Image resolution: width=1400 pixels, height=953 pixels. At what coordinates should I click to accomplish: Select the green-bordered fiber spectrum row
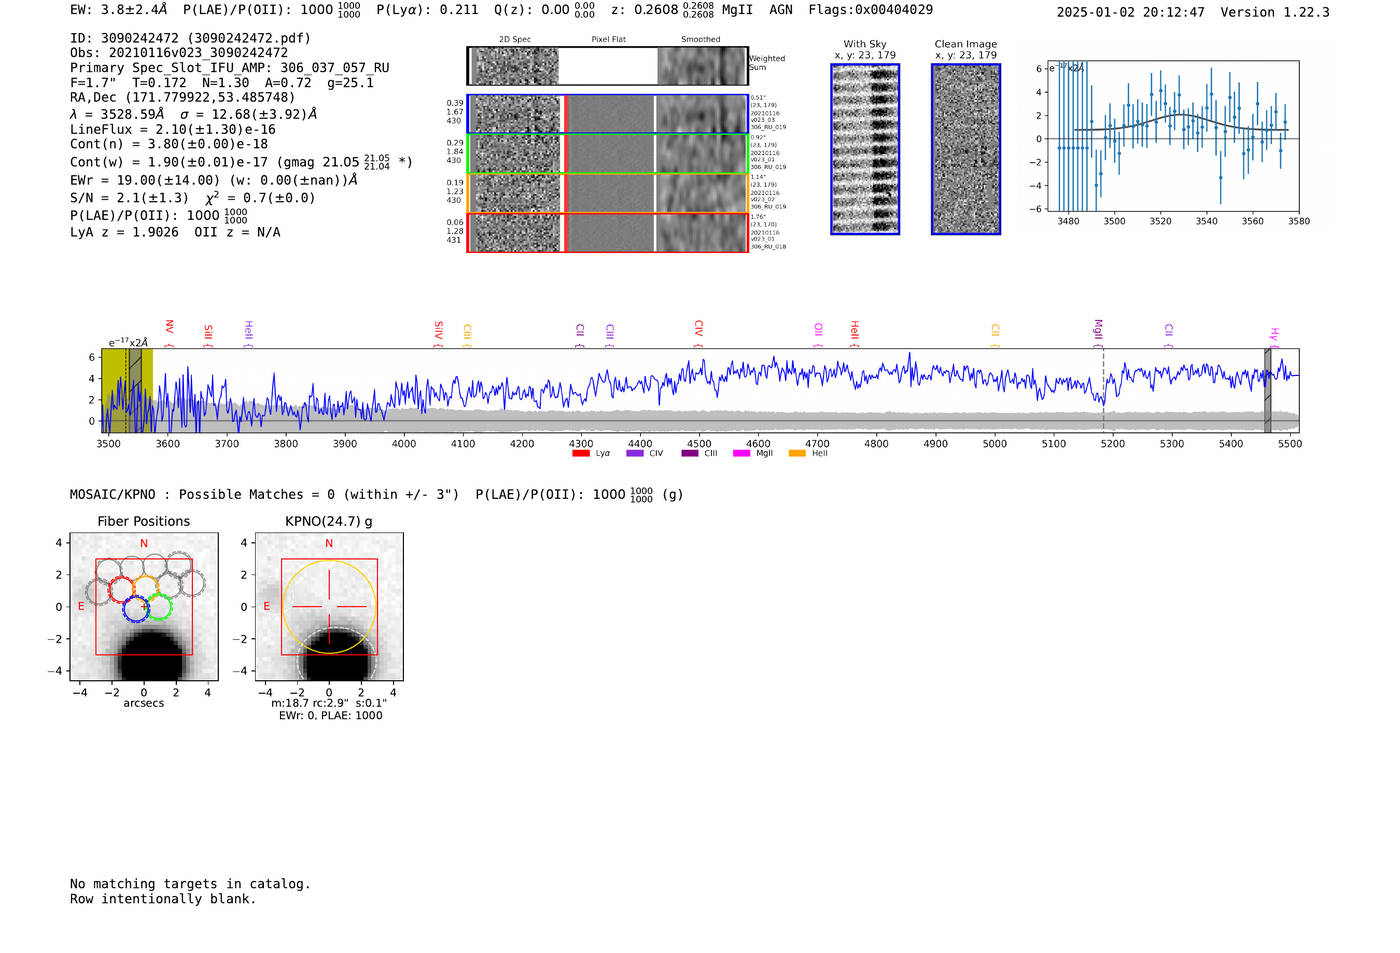tap(607, 154)
